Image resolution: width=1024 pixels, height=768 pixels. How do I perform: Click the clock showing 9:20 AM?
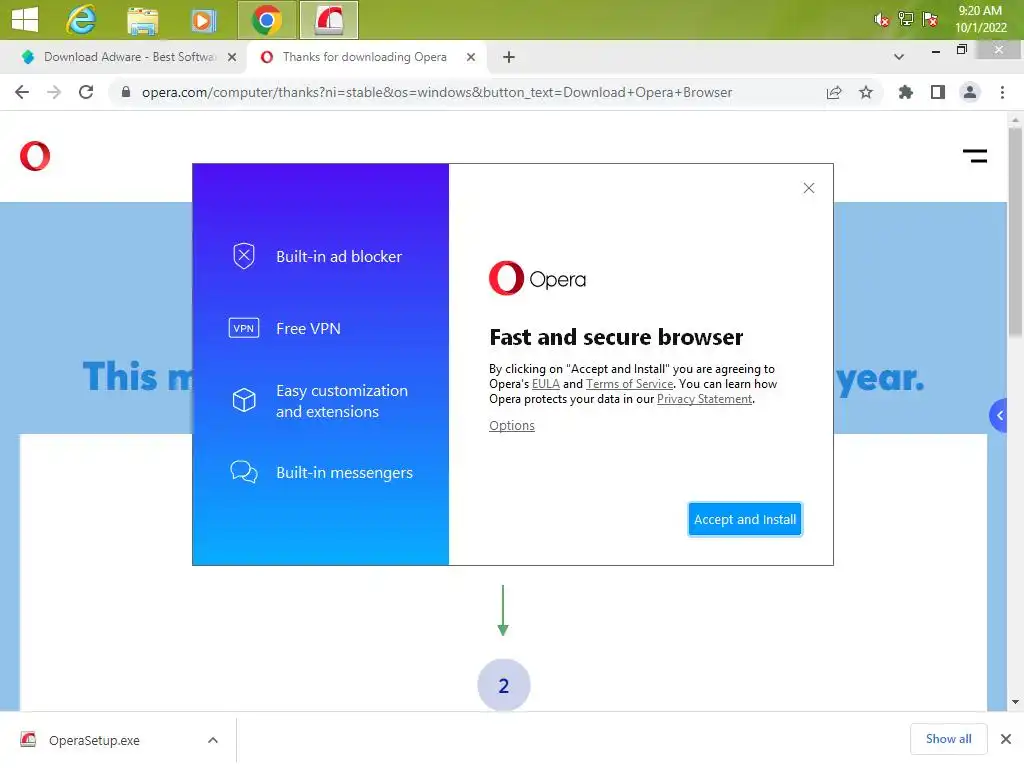(980, 11)
